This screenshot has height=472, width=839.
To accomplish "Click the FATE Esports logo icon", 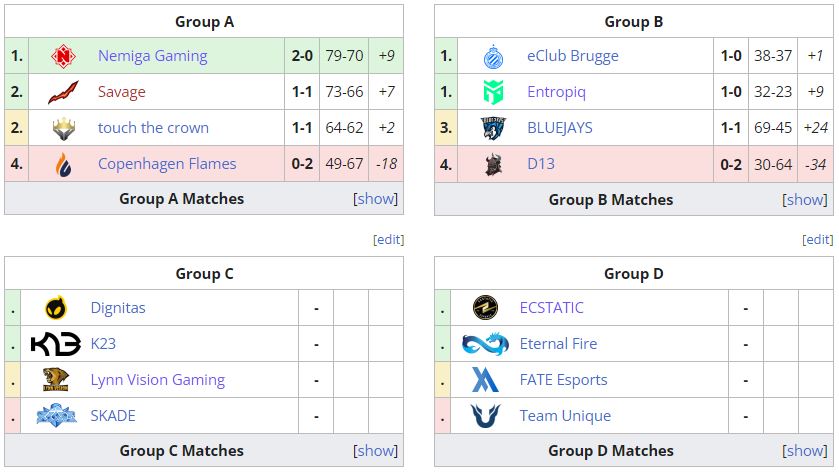I will pyautogui.click(x=486, y=380).
